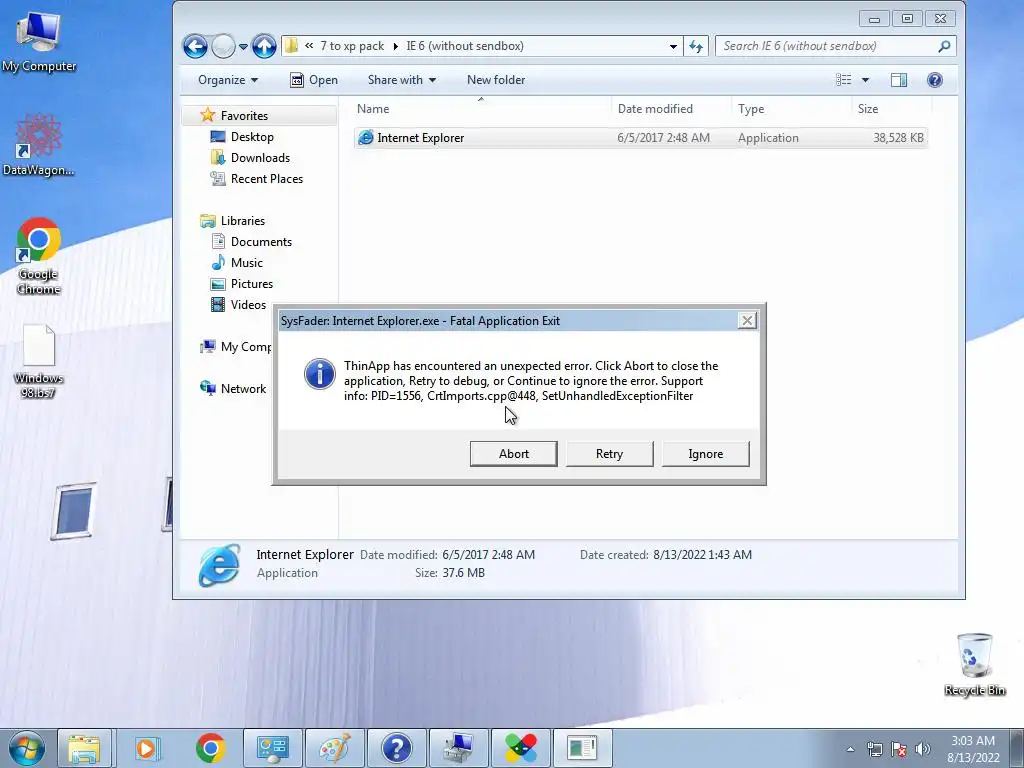Viewport: 1024px width, 768px height.
Task: Click the network tray icon
Action: (874, 749)
